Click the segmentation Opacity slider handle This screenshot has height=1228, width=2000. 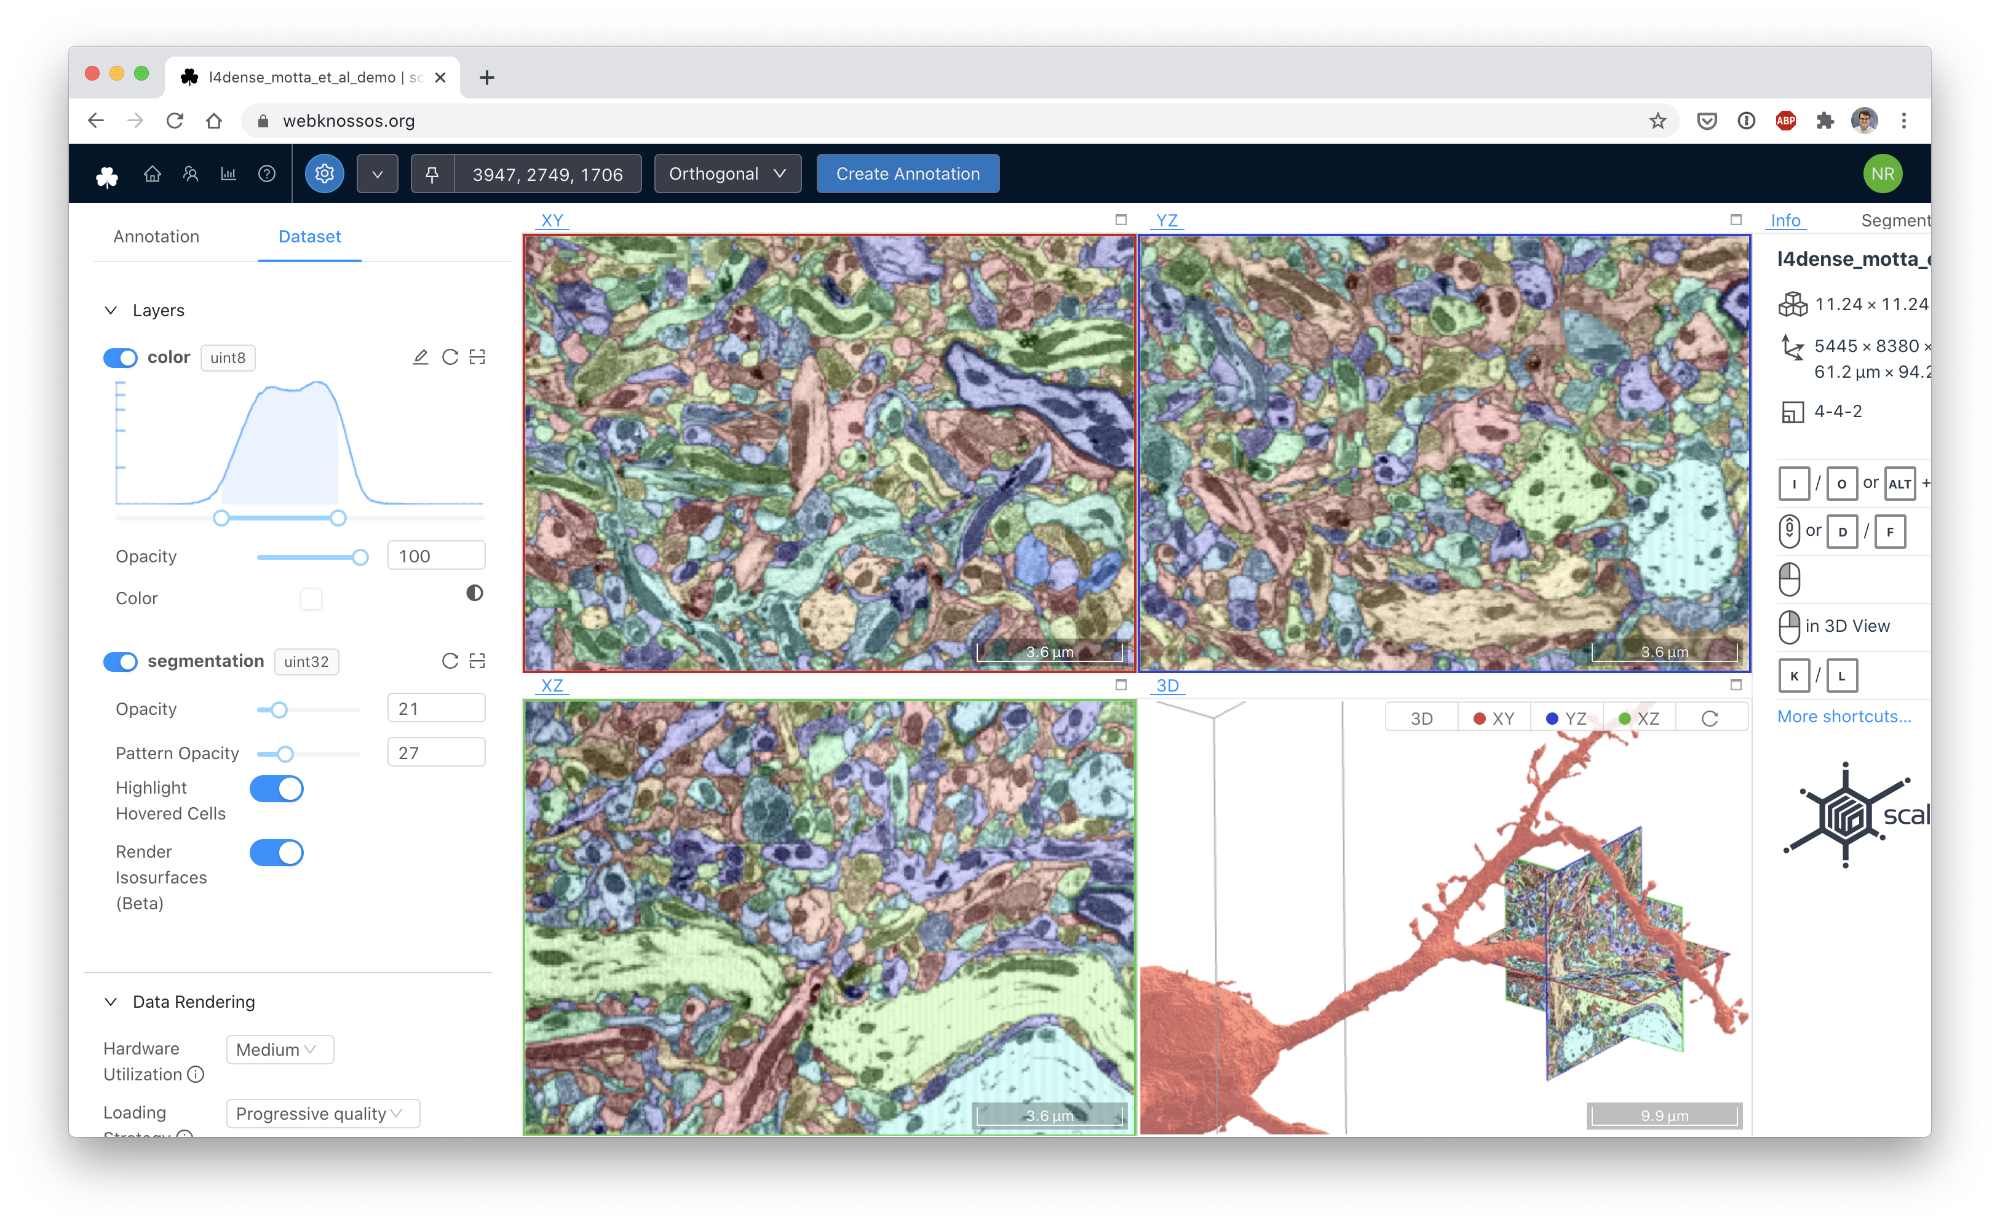click(279, 710)
